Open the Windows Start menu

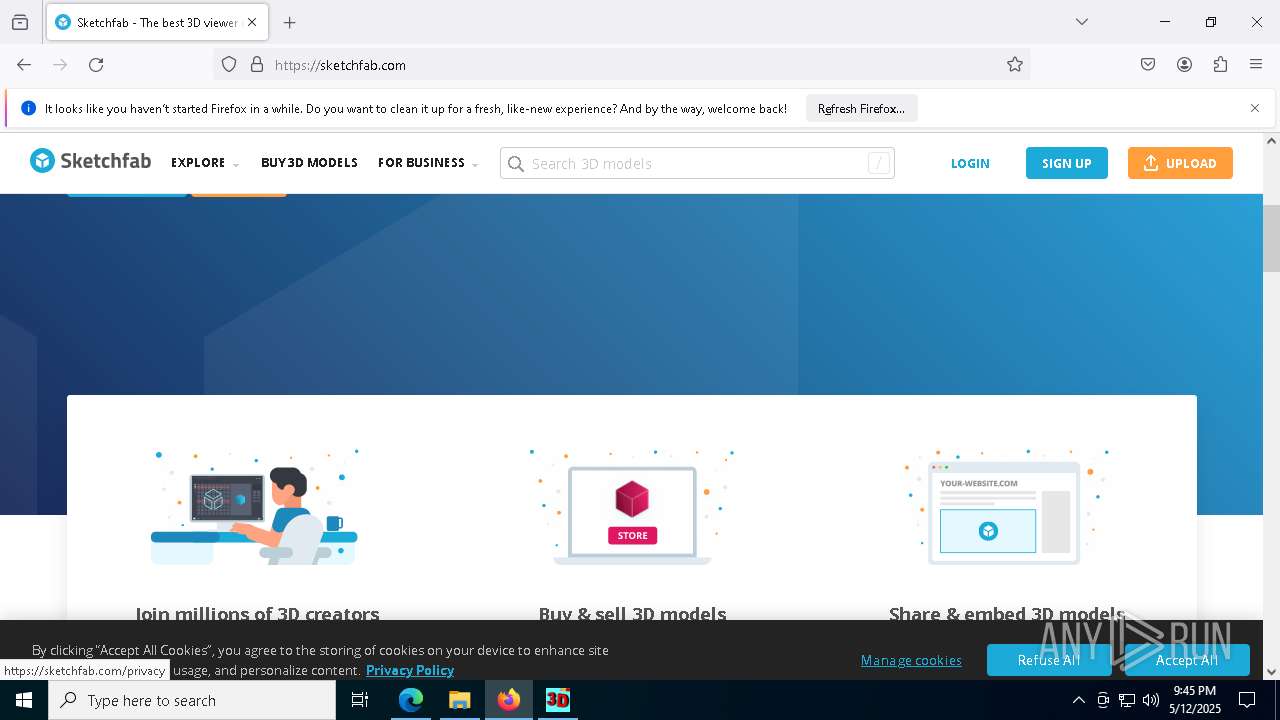[24, 700]
